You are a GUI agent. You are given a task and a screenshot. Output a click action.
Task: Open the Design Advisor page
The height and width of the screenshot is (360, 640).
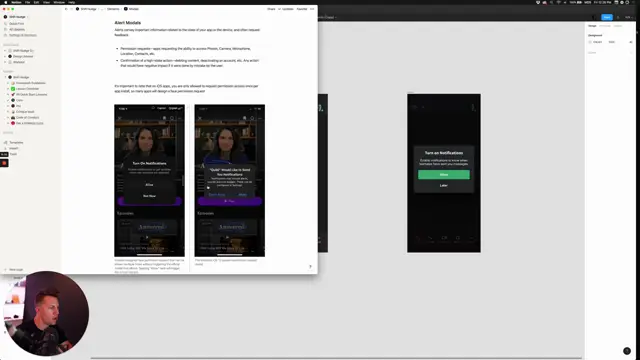click(23, 56)
